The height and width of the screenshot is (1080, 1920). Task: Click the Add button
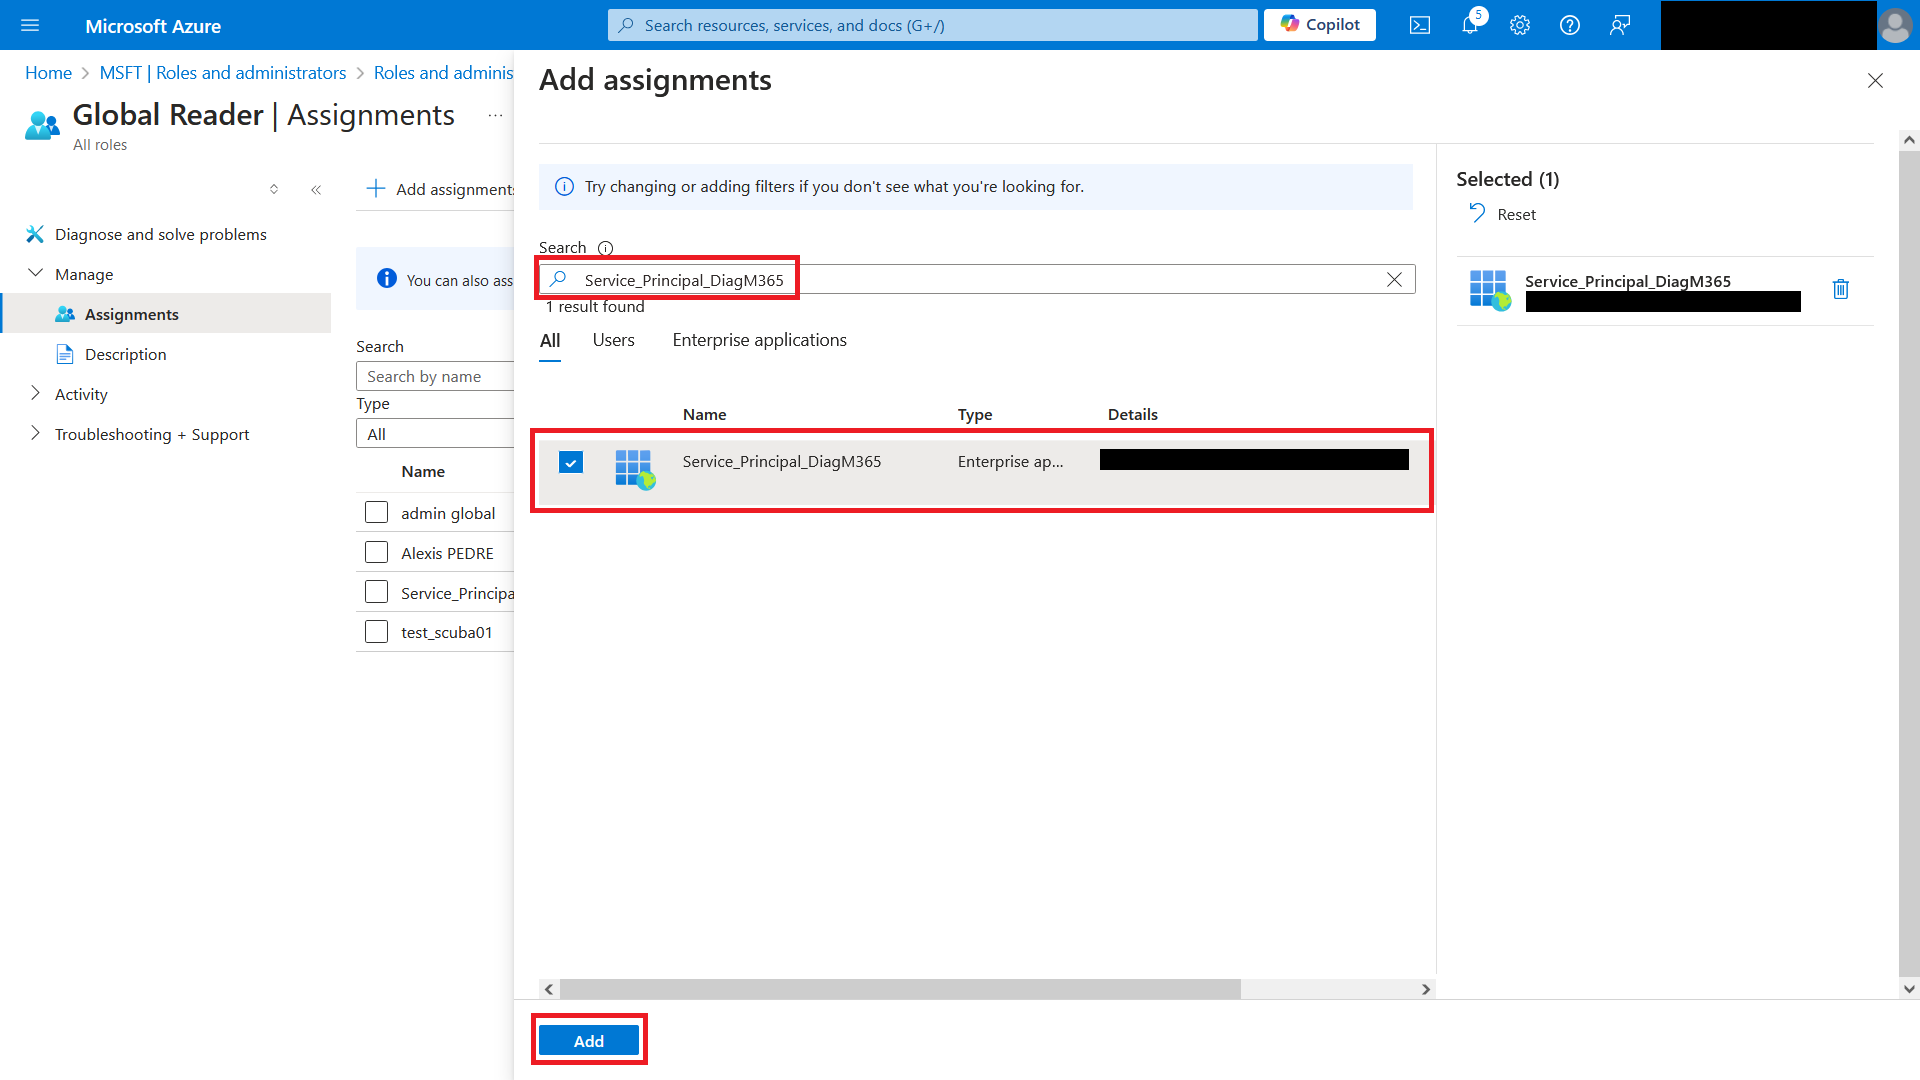(588, 1041)
